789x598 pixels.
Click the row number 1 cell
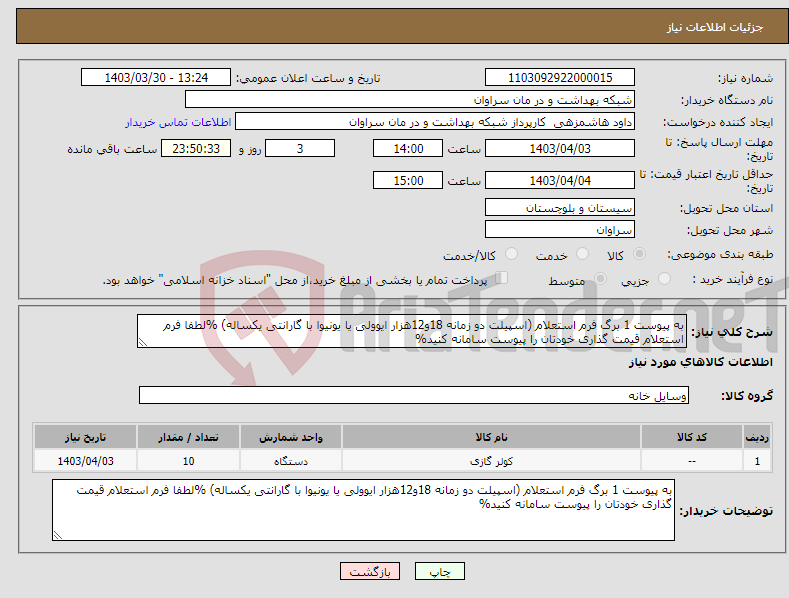tap(757, 461)
